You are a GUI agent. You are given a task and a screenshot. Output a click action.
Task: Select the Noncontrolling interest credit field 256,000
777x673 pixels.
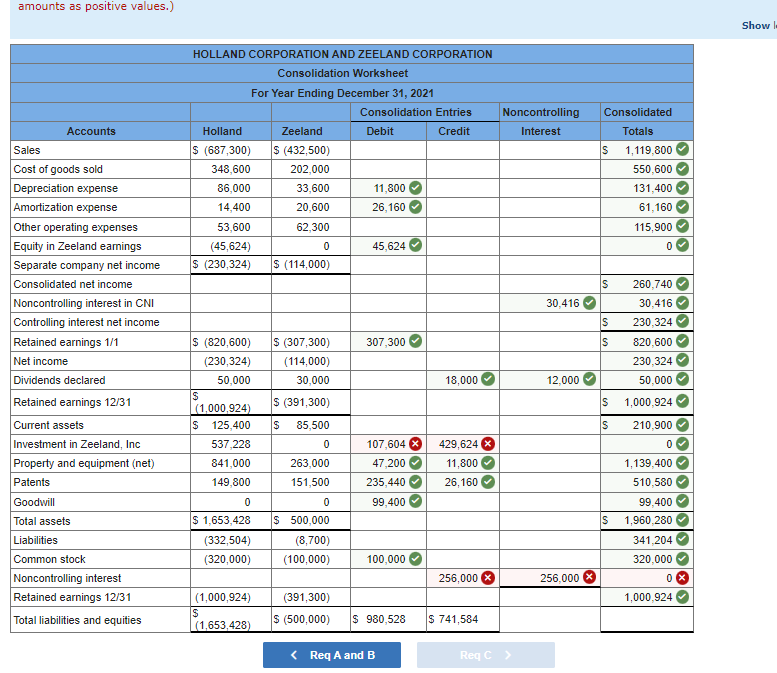pos(462,578)
